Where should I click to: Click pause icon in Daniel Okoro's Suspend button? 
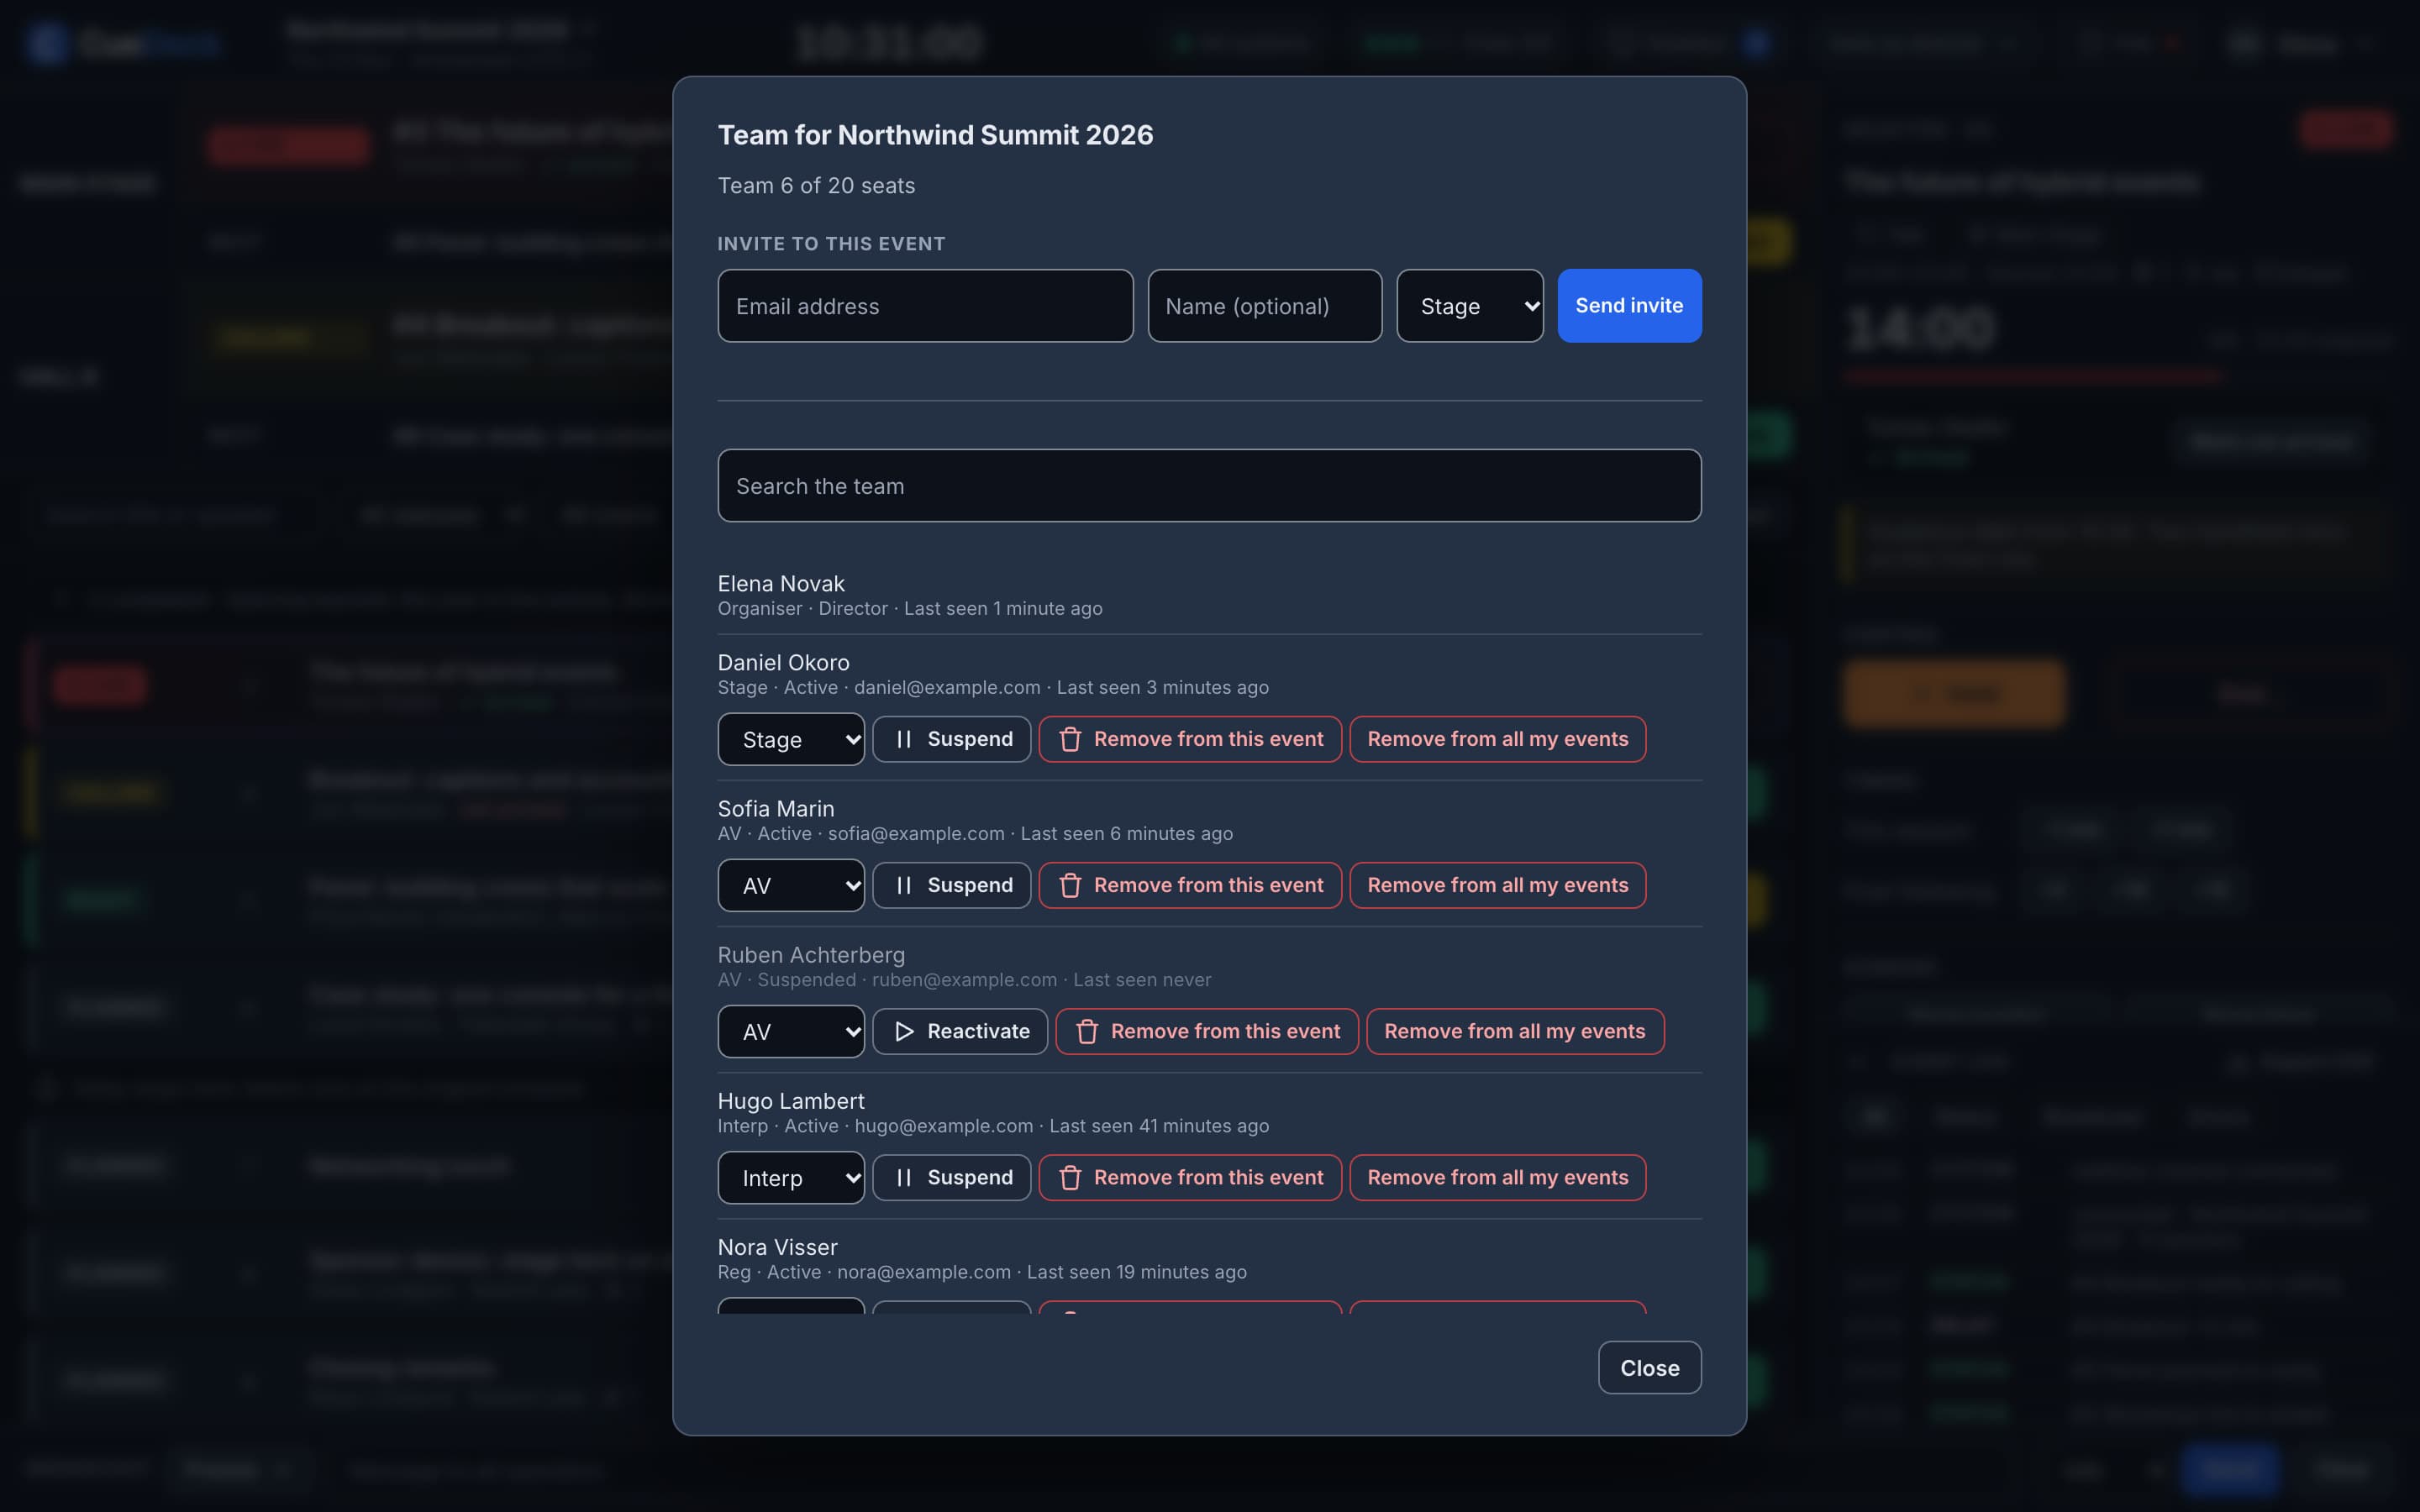tap(904, 739)
